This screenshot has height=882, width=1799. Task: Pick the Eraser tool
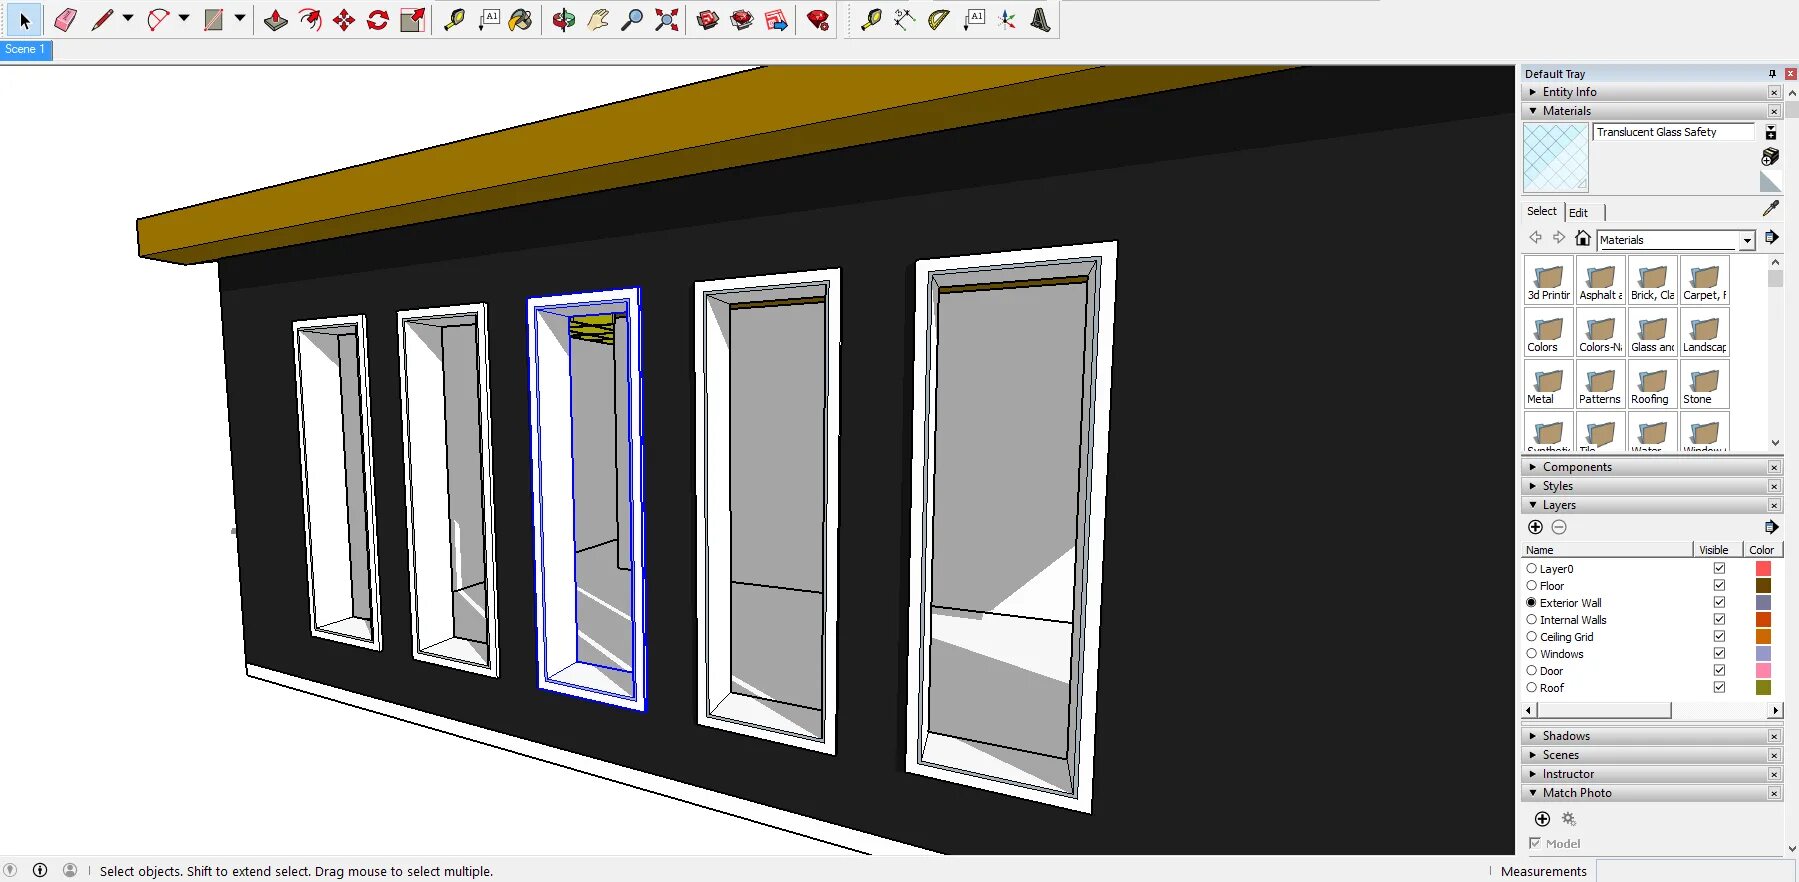[x=65, y=20]
